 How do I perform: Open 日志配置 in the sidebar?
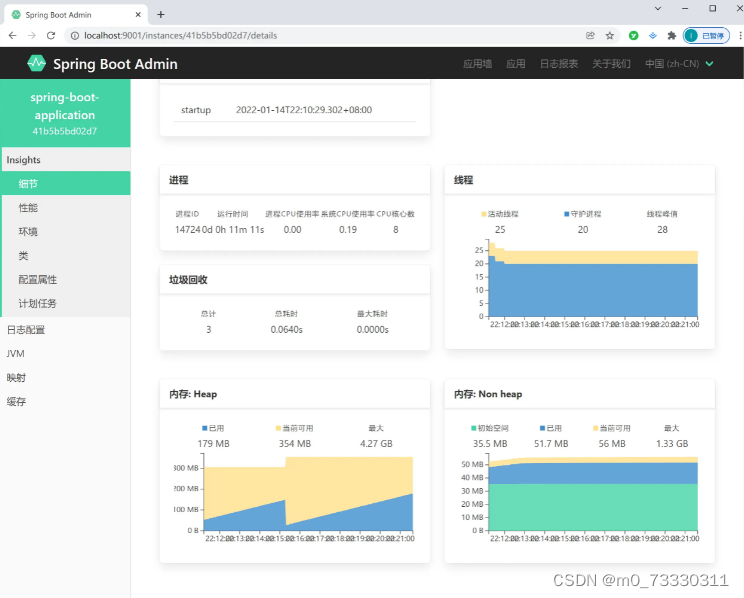[x=65, y=329]
